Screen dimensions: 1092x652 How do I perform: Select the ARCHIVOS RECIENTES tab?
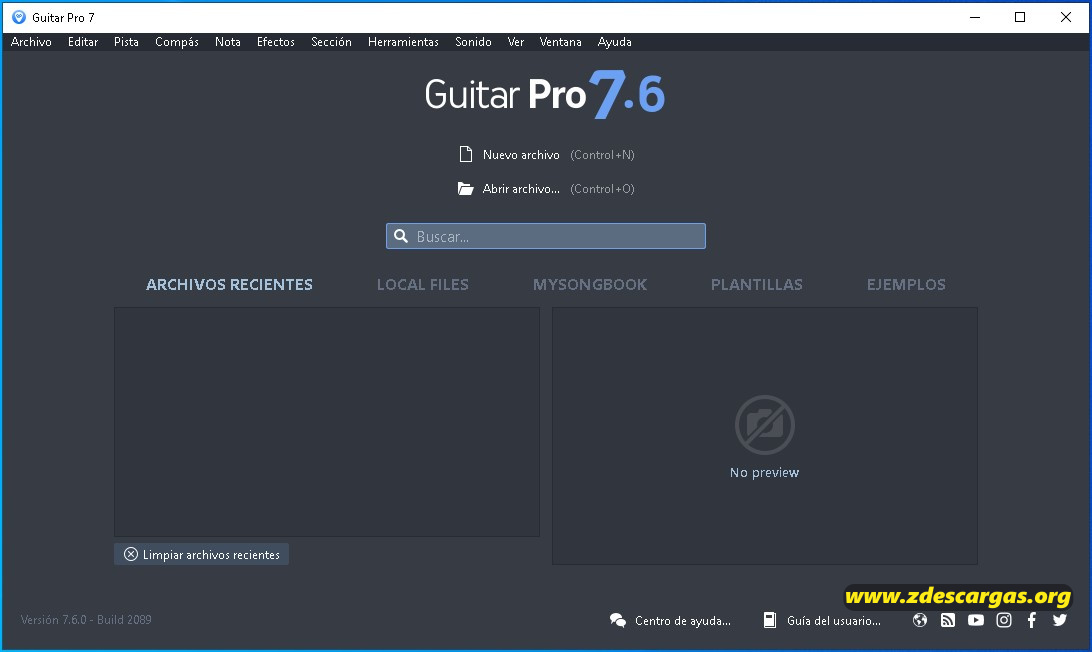tap(229, 284)
